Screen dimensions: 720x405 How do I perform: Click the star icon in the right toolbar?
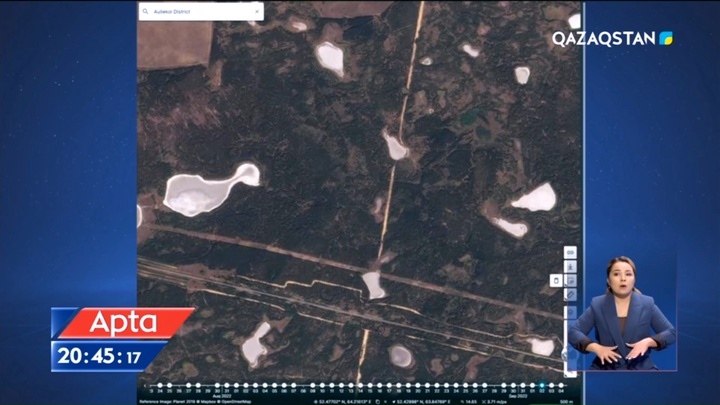(570, 267)
